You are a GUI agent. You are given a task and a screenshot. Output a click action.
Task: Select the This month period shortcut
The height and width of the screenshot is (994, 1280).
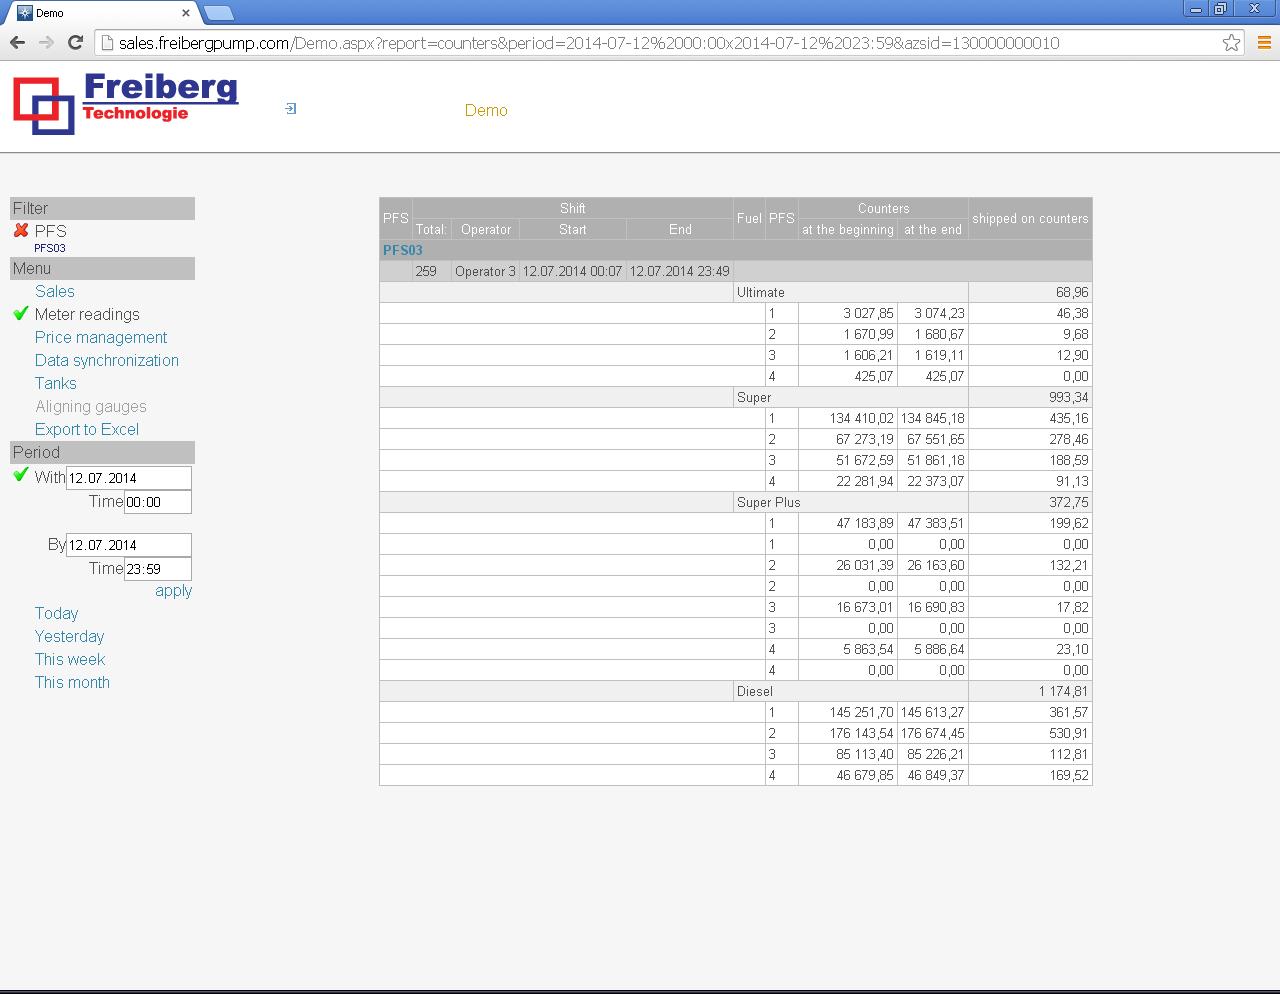pos(71,682)
